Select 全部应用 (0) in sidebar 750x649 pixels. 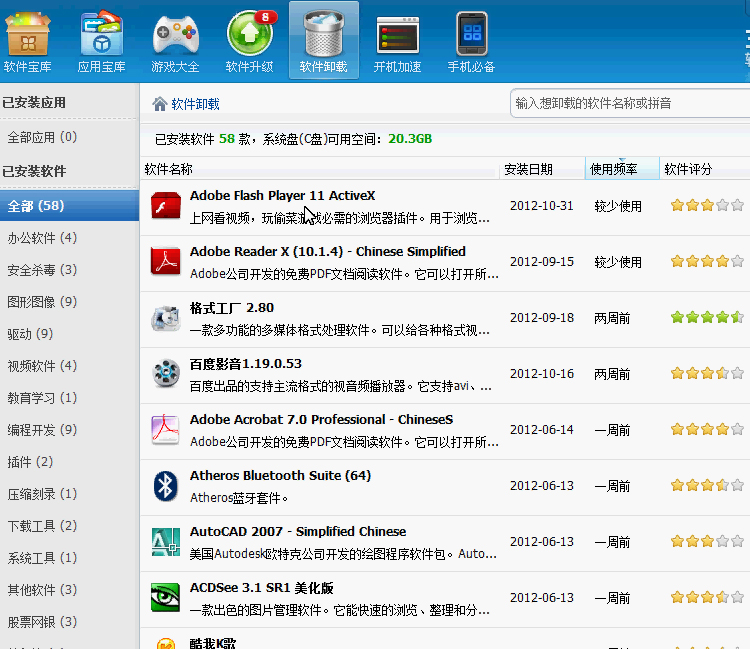pyautogui.click(x=42, y=137)
